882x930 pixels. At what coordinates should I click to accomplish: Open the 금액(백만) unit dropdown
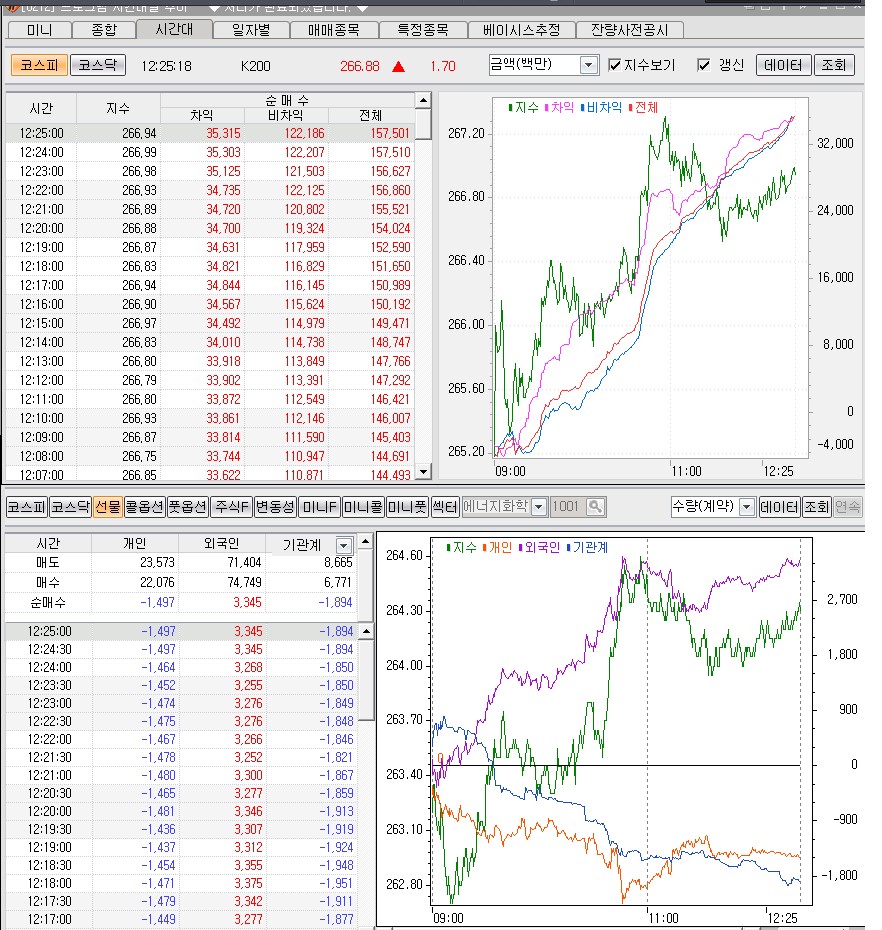589,65
